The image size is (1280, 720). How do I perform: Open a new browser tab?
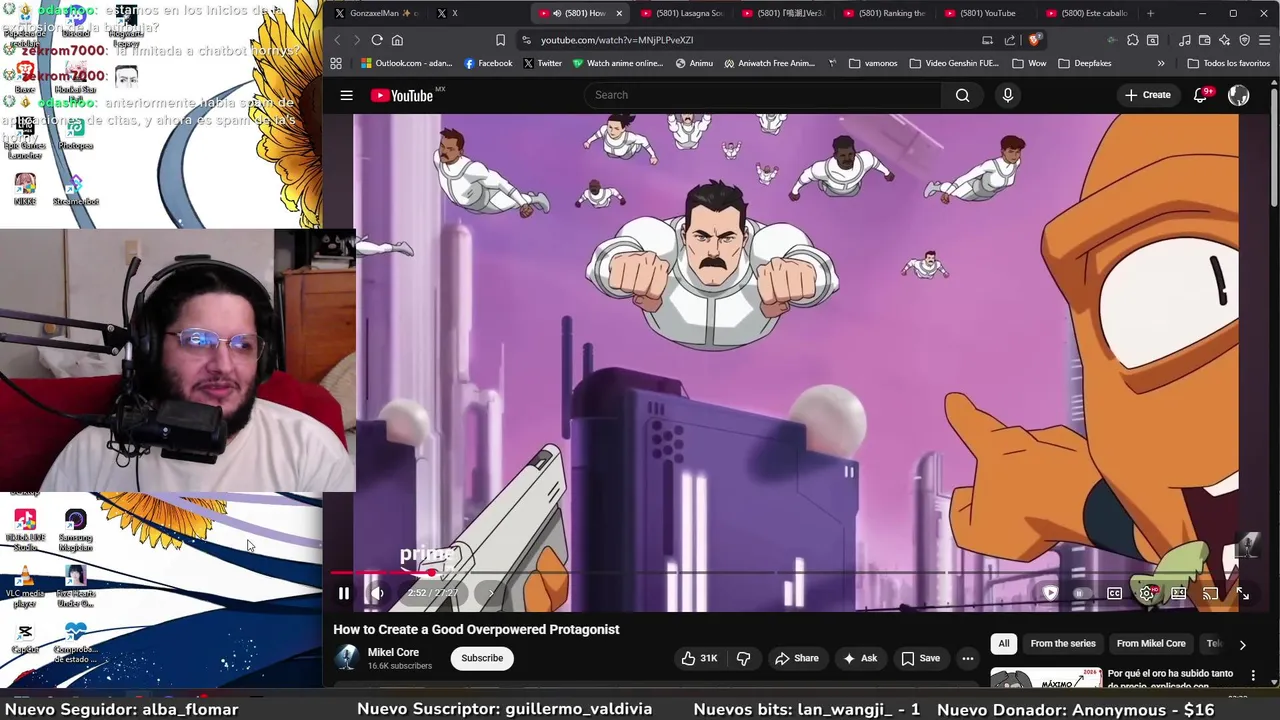(x=1150, y=13)
